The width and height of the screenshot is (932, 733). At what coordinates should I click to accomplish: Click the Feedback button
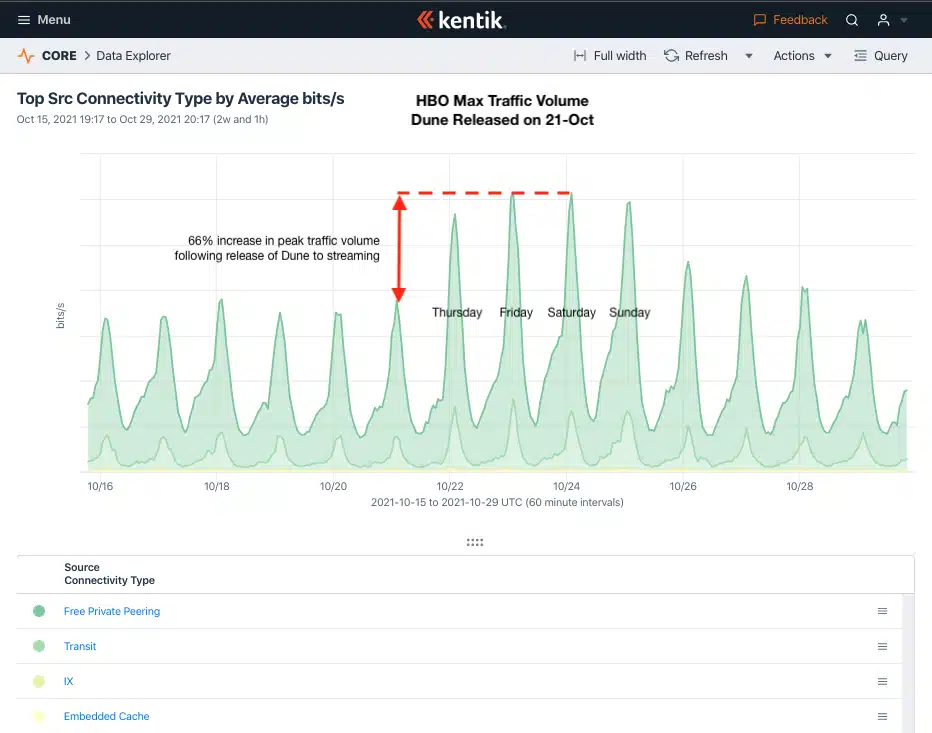point(790,20)
